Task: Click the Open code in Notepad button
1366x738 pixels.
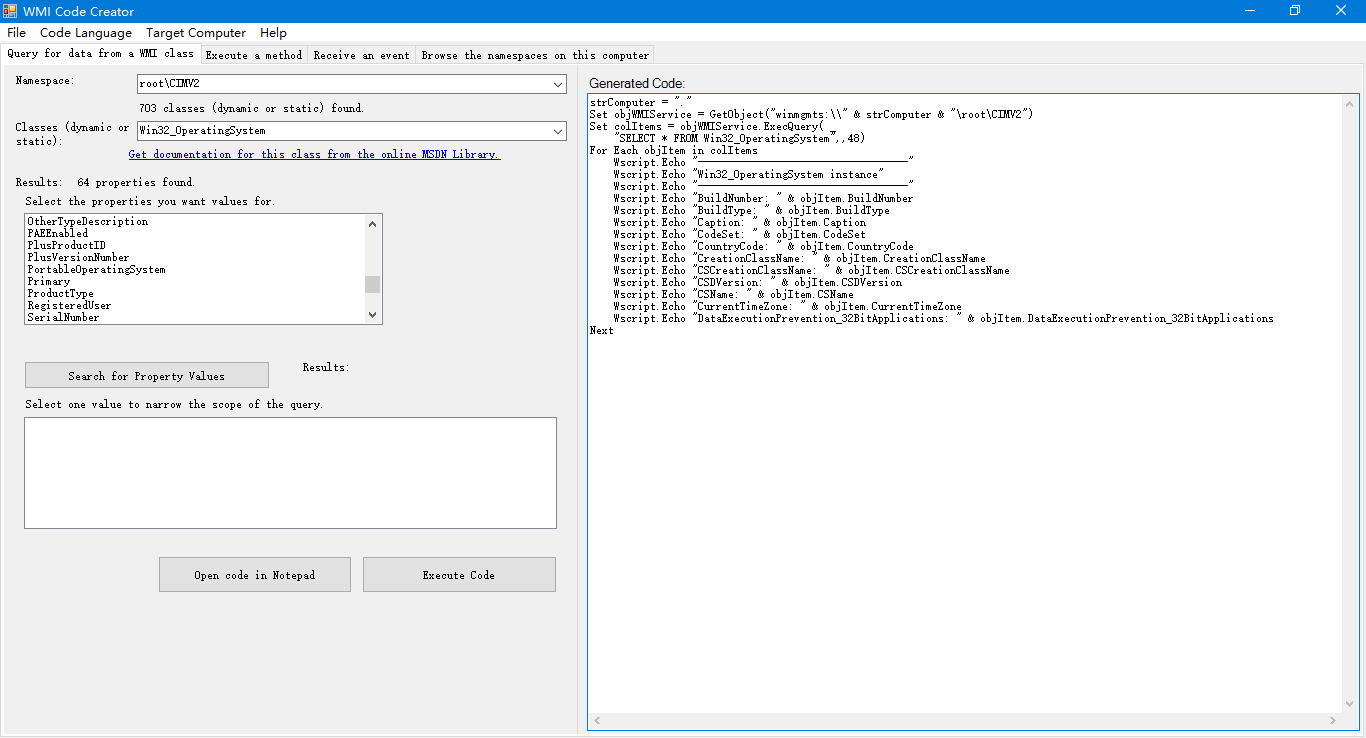Action: (254, 574)
